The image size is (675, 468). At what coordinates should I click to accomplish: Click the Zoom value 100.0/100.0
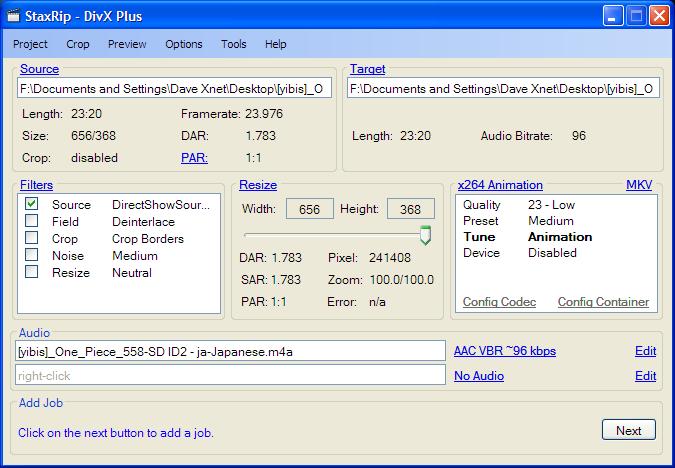click(402, 280)
